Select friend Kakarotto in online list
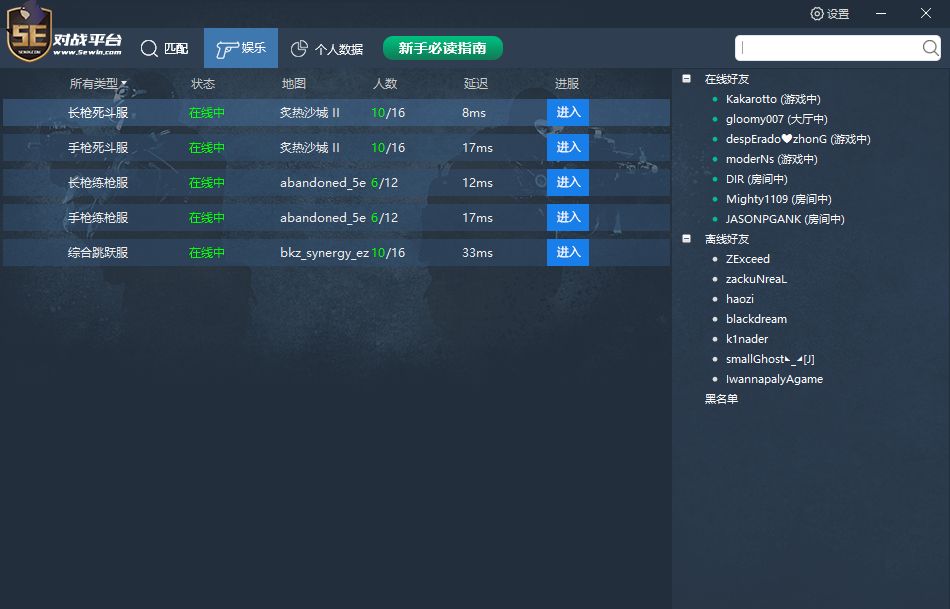Image resolution: width=950 pixels, height=609 pixels. point(773,99)
